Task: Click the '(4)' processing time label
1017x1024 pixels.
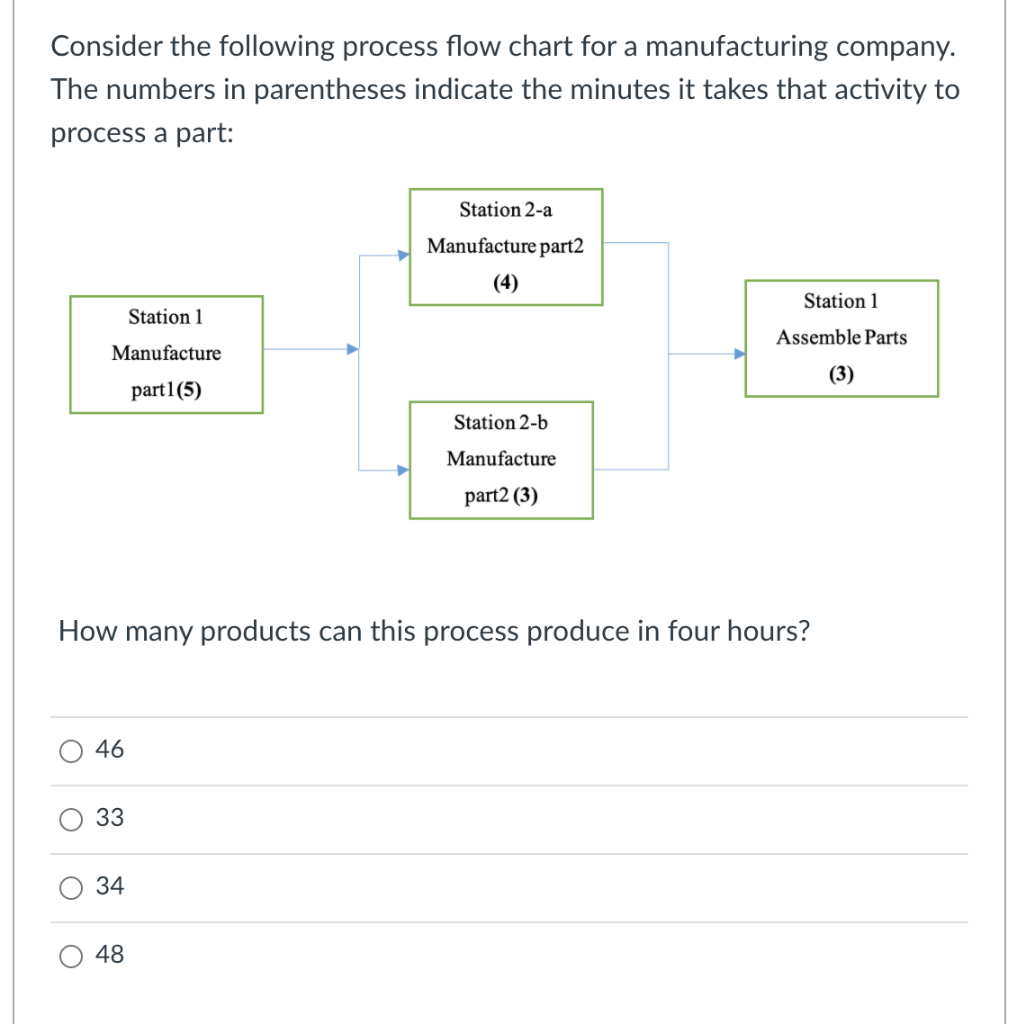Action: 506,282
